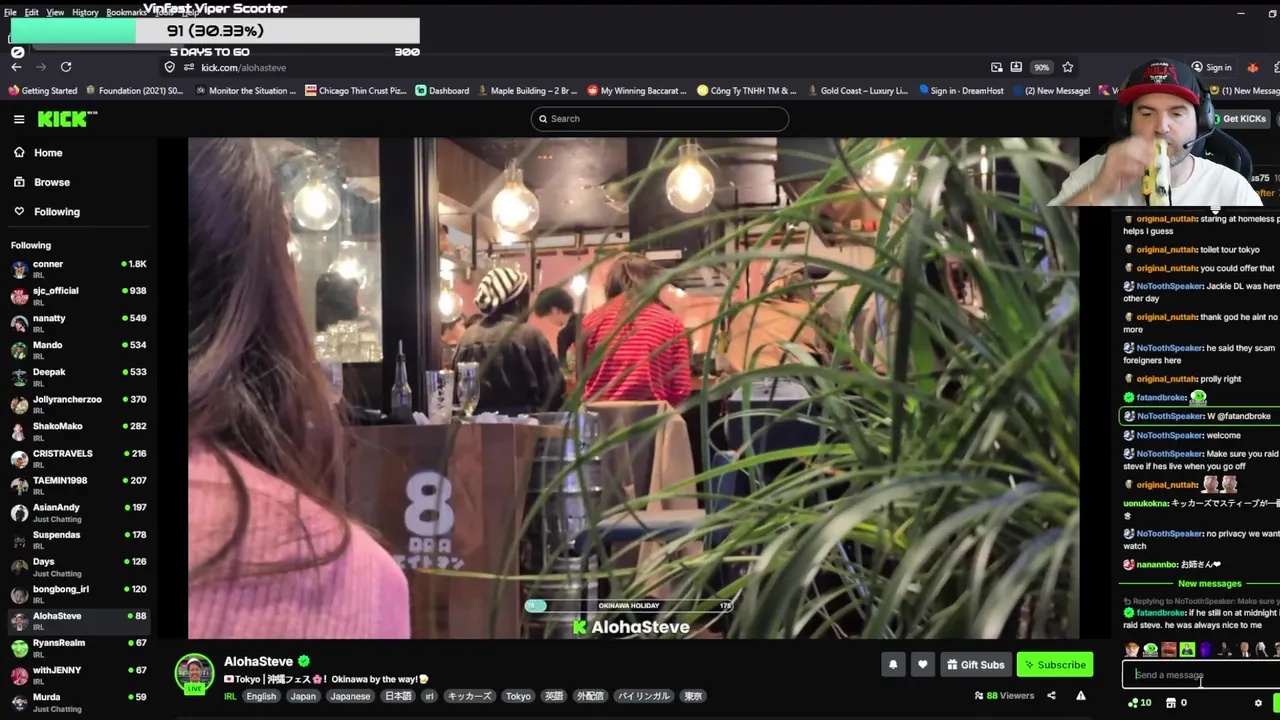Open the History menu
Screen dimensions: 1280x720
tap(85, 12)
